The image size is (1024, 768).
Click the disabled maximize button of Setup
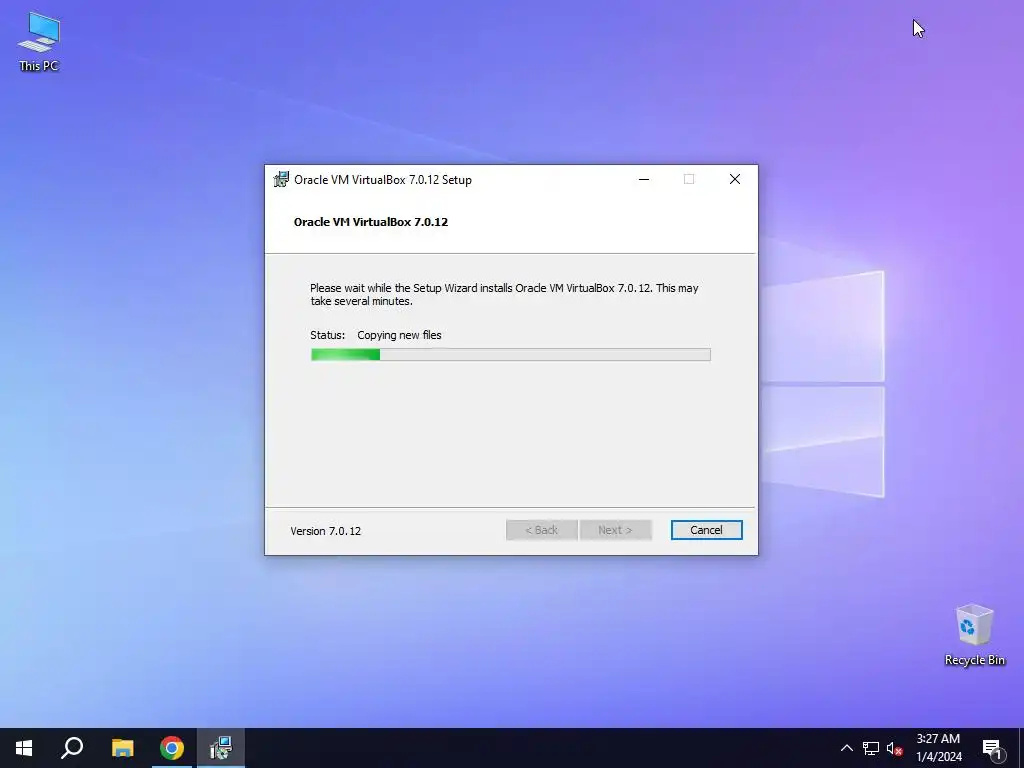[689, 180]
